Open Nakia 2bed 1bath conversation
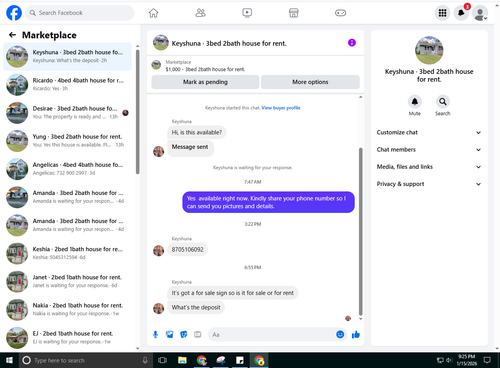 point(68,309)
